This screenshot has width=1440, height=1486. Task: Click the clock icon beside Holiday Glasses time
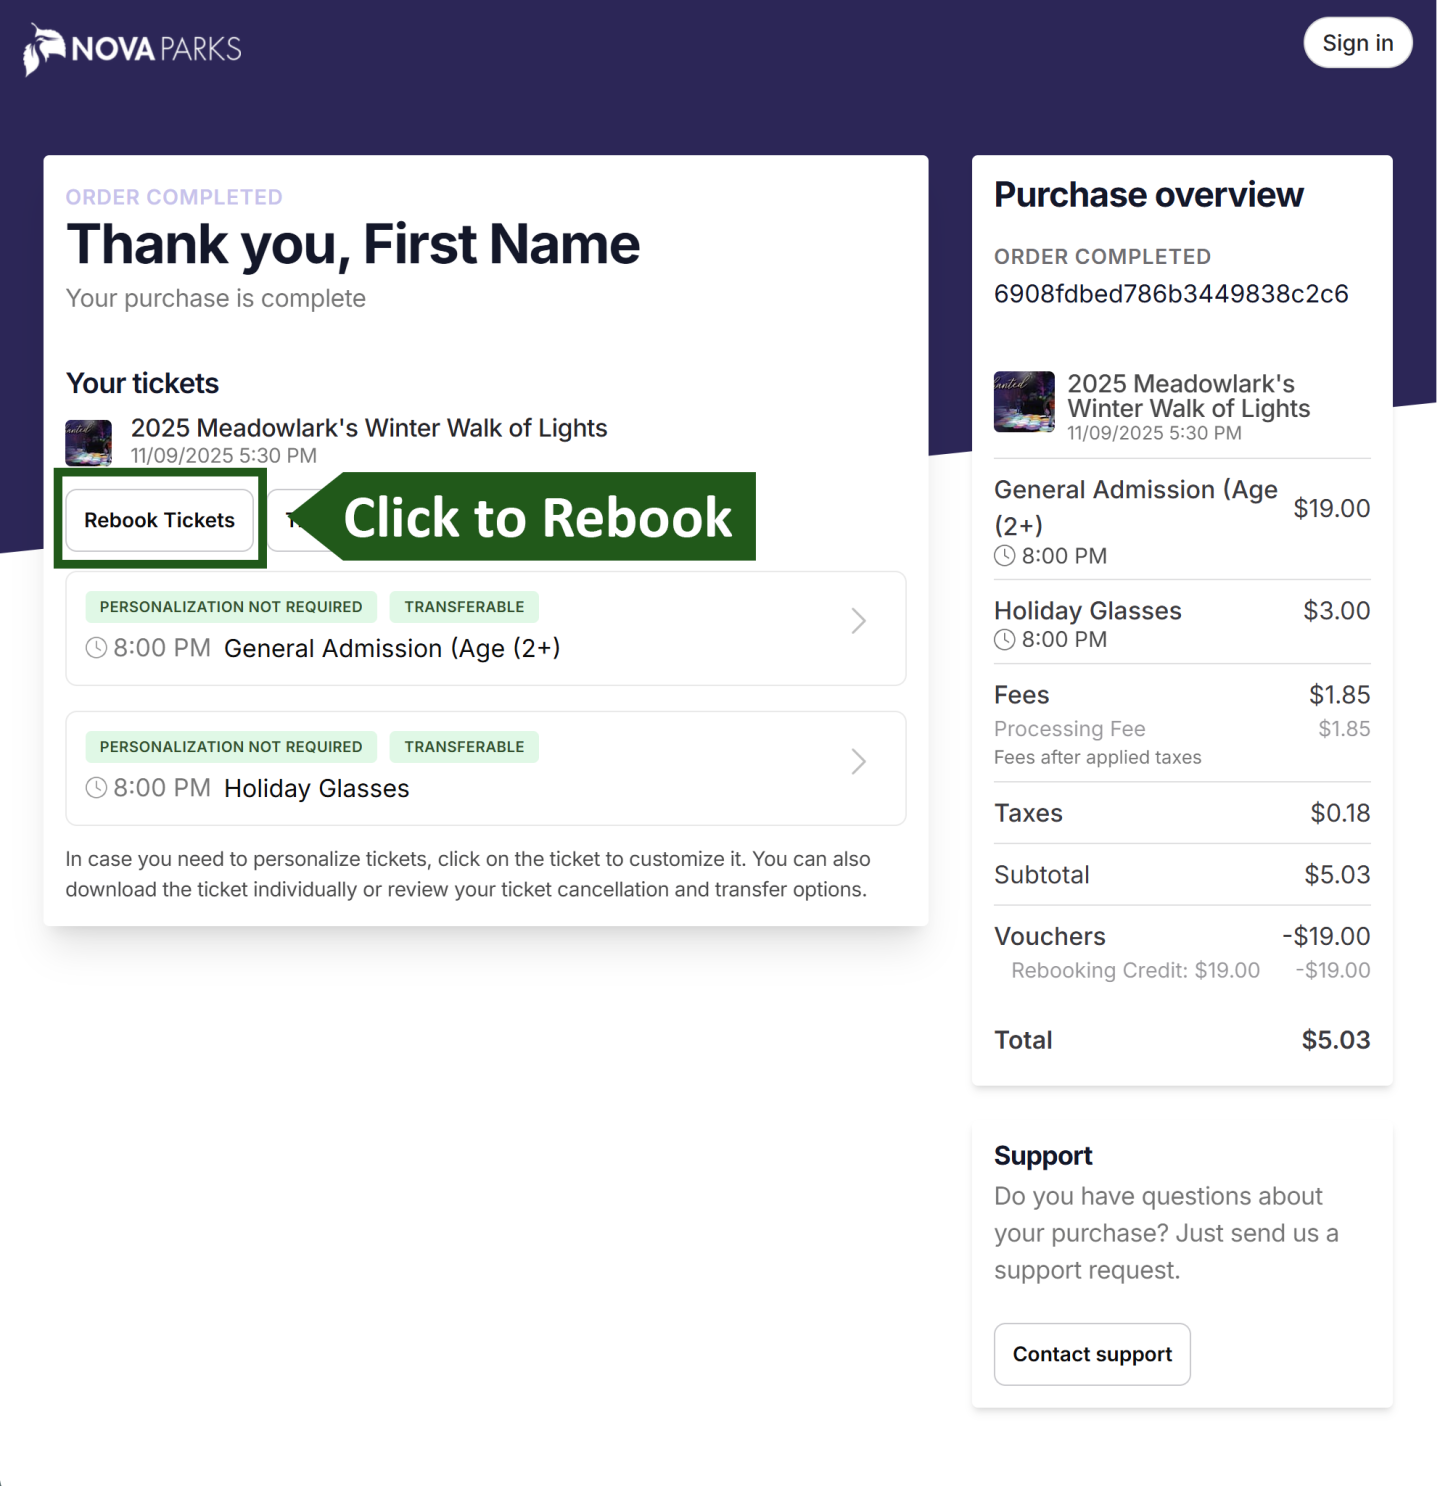[x=96, y=788]
